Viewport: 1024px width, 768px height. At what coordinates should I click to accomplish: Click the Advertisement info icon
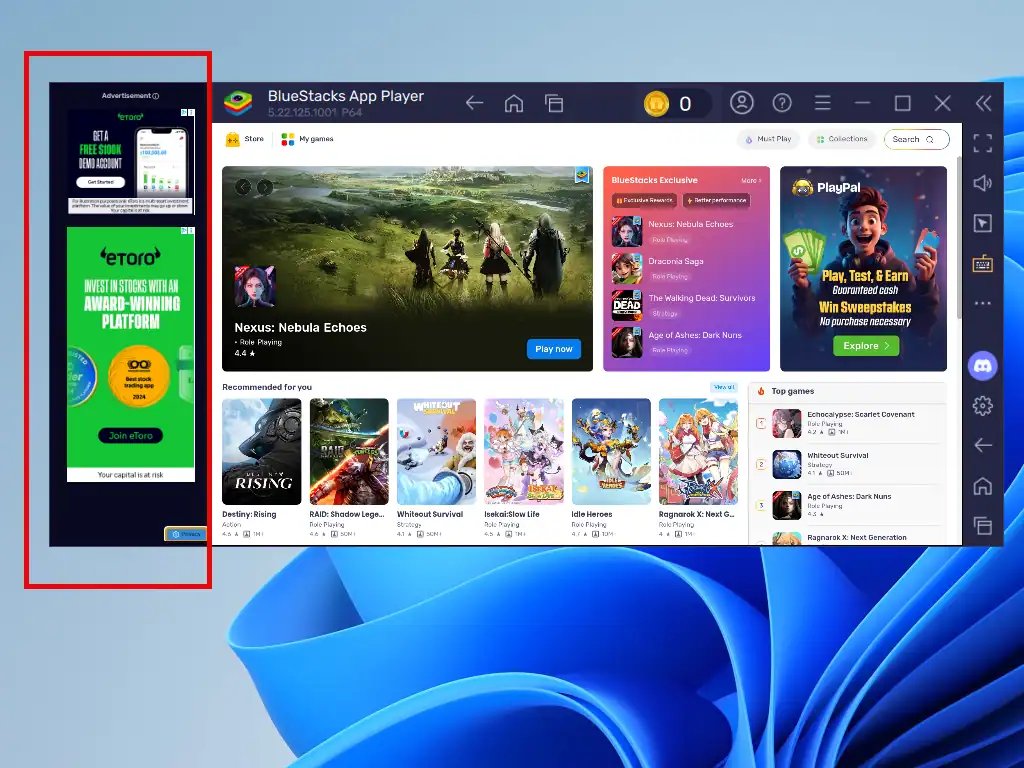tap(156, 96)
